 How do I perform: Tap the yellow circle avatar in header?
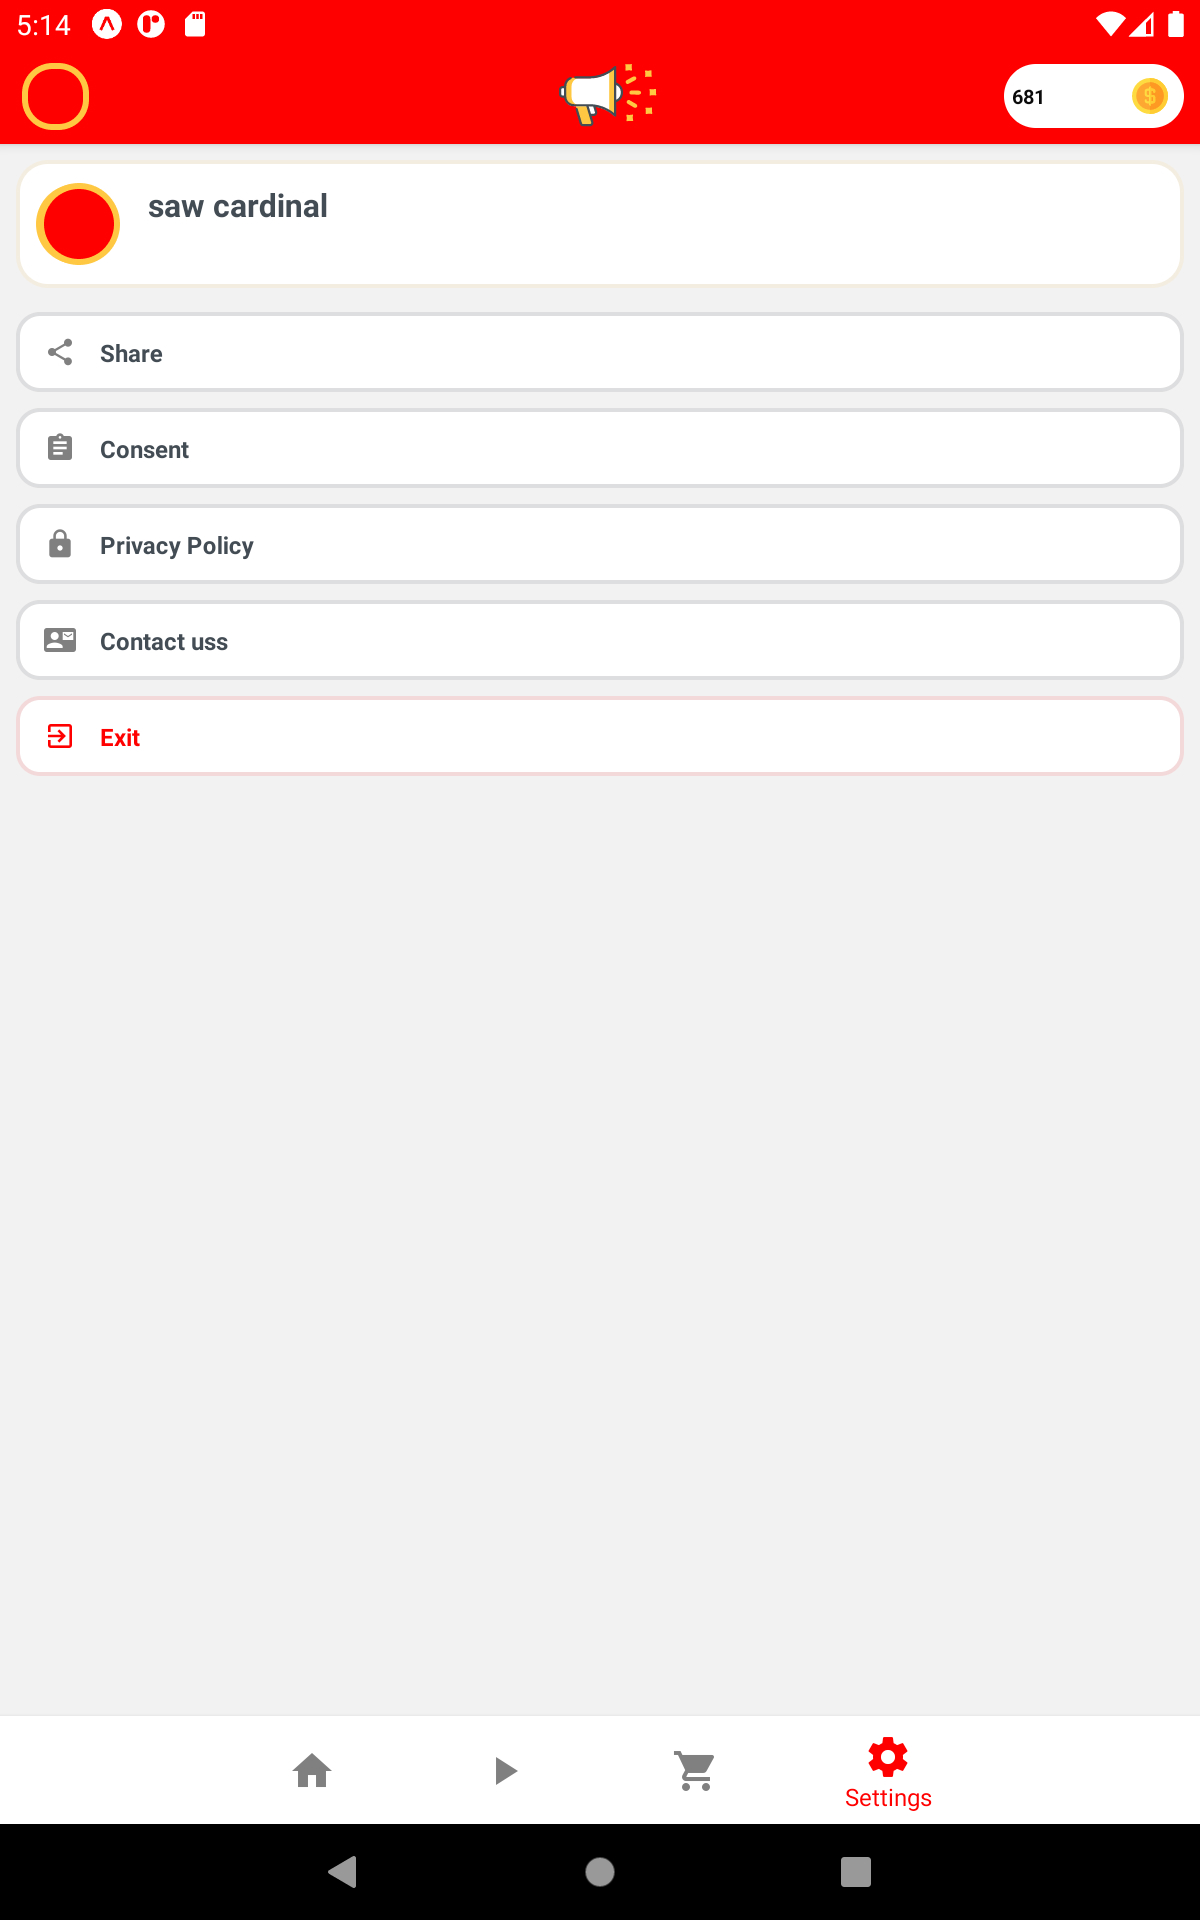pyautogui.click(x=56, y=97)
